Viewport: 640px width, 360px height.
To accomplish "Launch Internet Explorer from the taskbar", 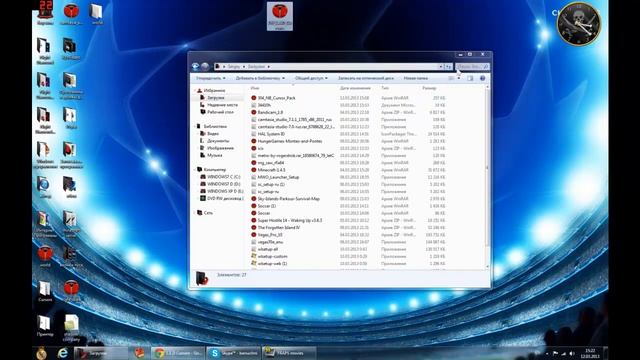I will 62,353.
